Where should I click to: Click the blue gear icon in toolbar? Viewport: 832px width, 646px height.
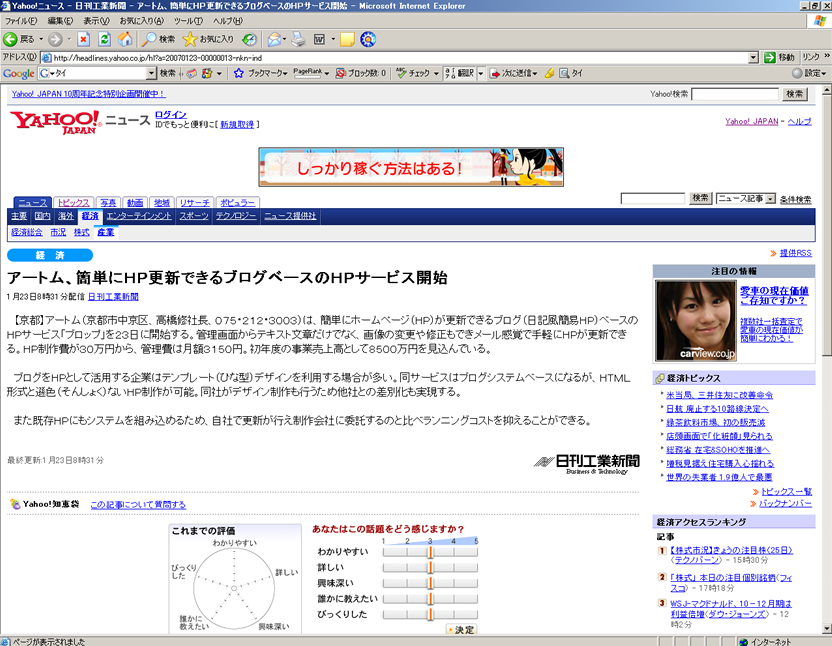point(368,39)
